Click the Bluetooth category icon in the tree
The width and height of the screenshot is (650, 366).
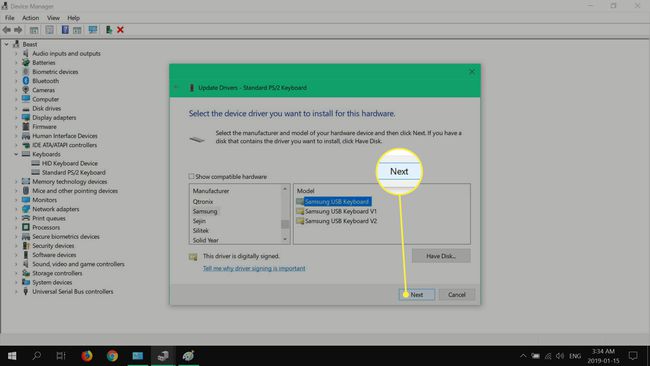26,81
